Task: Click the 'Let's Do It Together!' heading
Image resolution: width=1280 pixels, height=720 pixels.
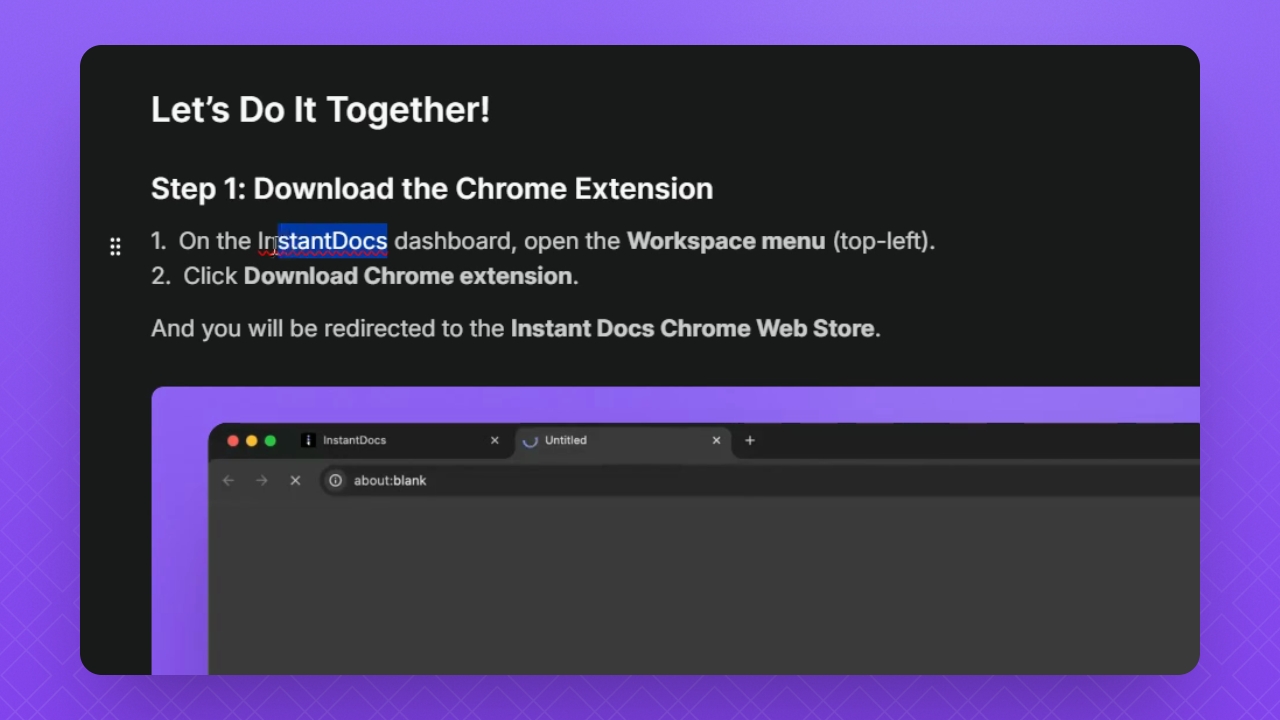Action: click(320, 109)
